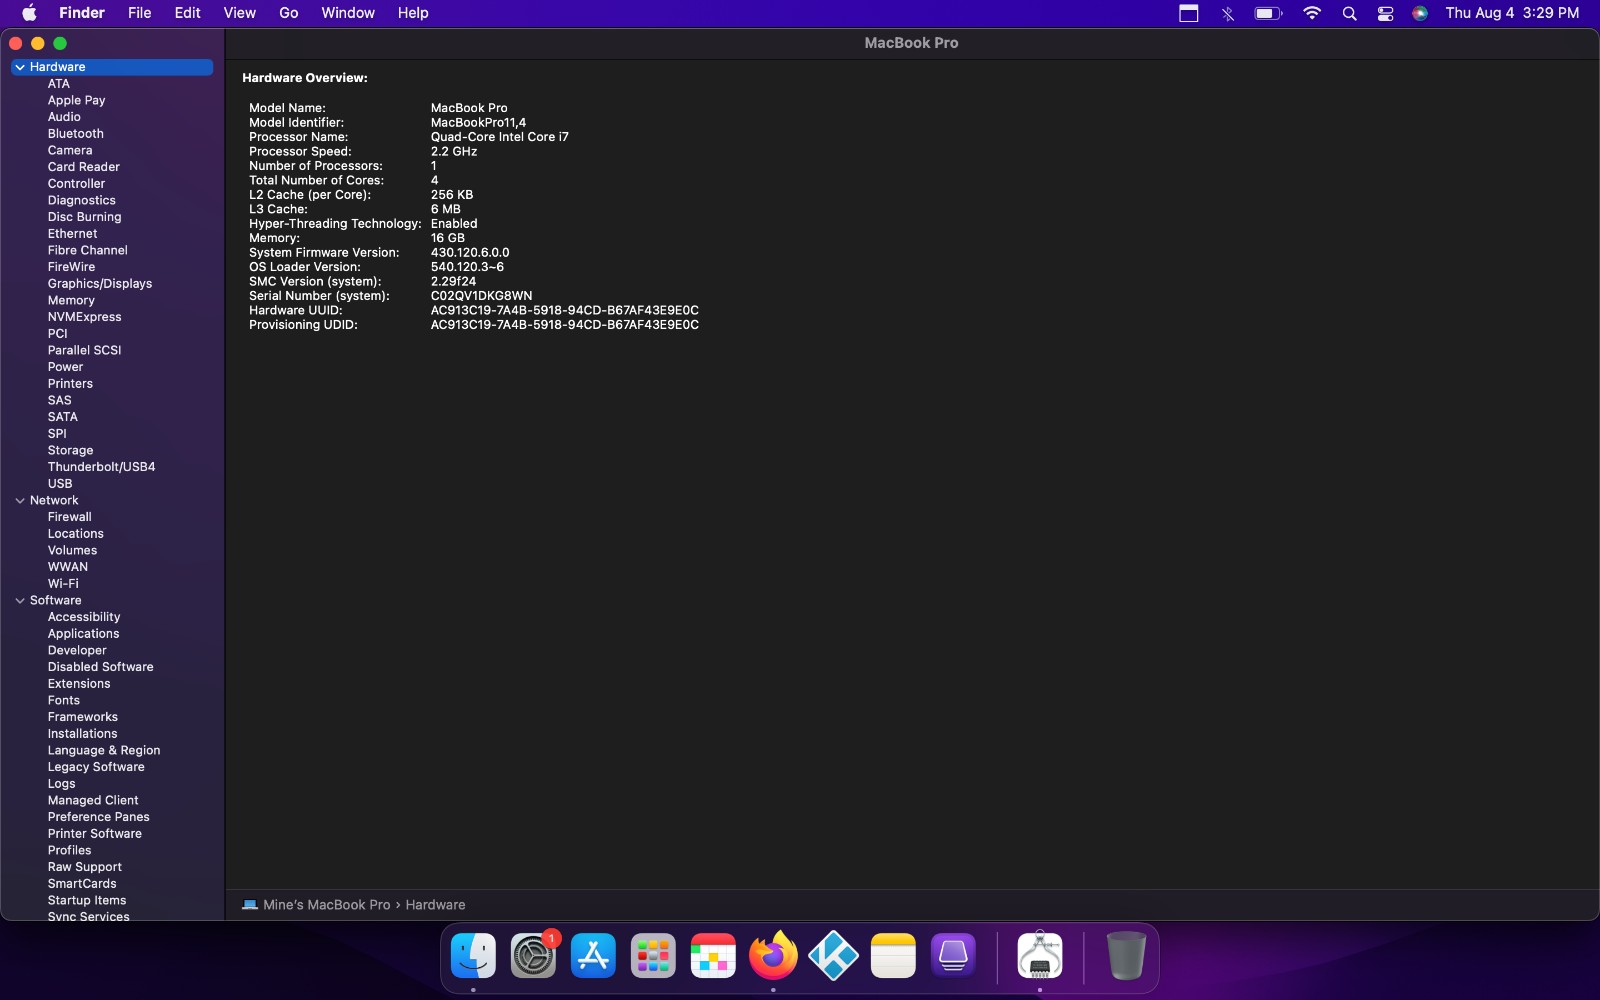Open the Trash in the Dock
Screen dimensions: 1600x1000
pyautogui.click(x=1126, y=956)
